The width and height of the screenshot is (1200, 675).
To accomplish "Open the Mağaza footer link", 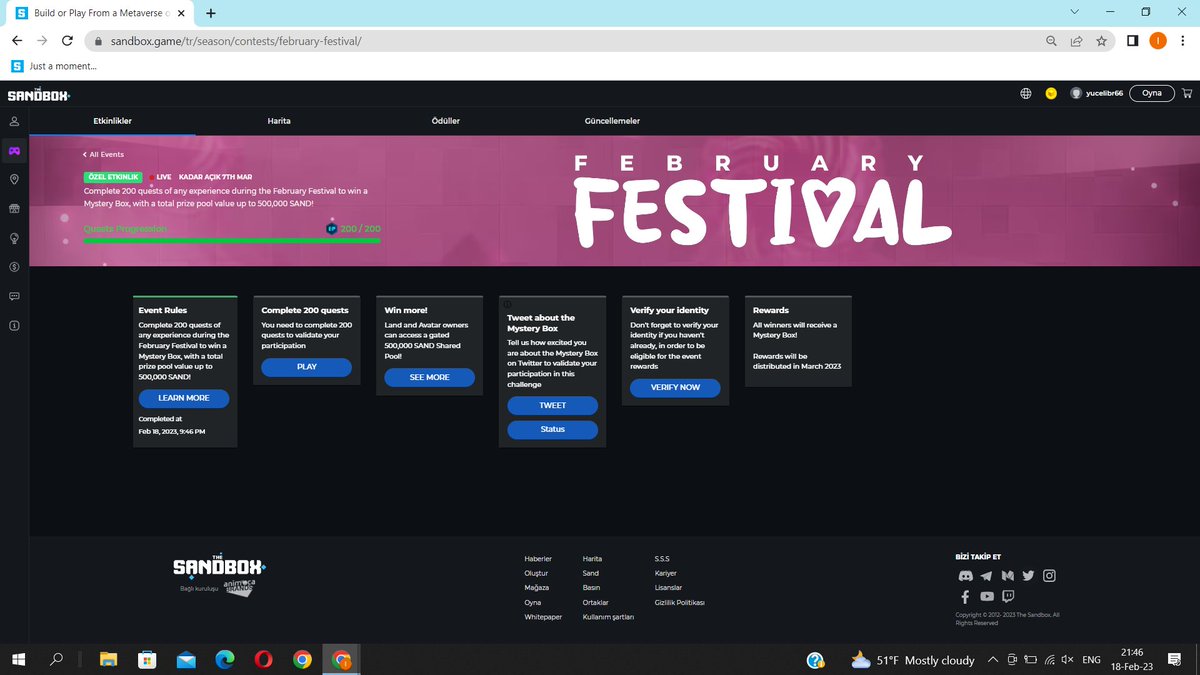I will (537, 587).
